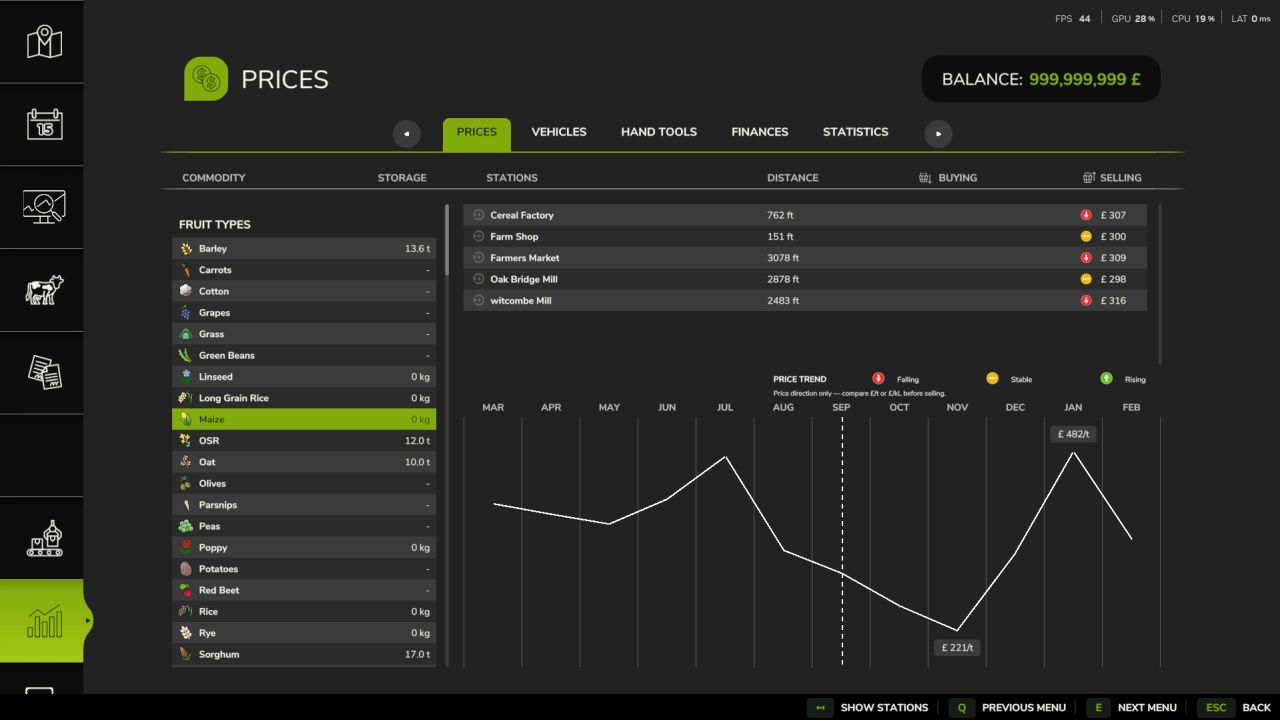The width and height of the screenshot is (1280, 720).
Task: Open the map icon in sidebar
Action: pyautogui.click(x=44, y=42)
